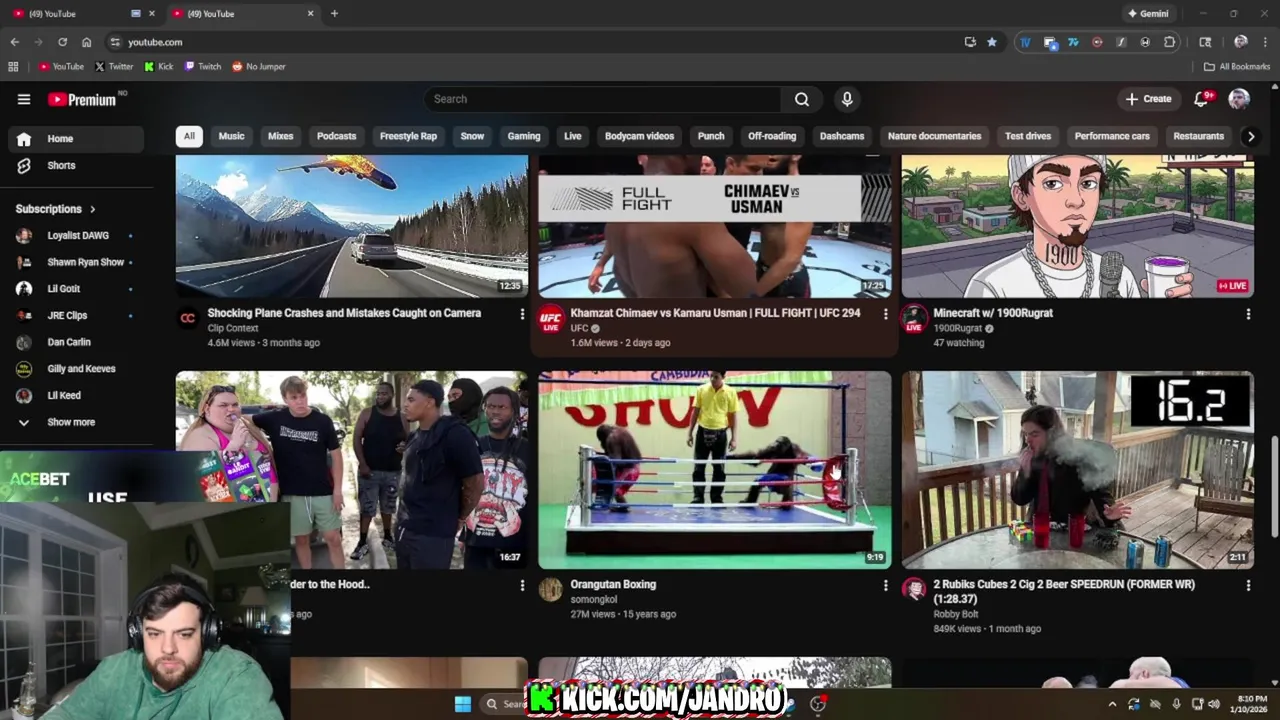The width and height of the screenshot is (1280, 720).
Task: Click the search magnifier button
Action: click(802, 99)
